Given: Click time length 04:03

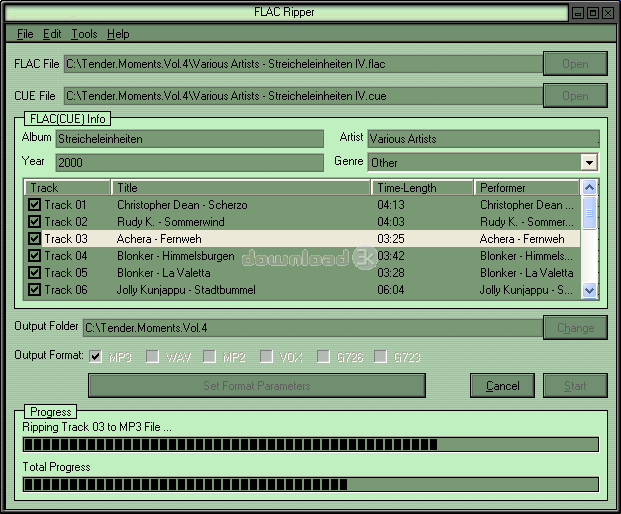Looking at the screenshot, I should tap(391, 222).
